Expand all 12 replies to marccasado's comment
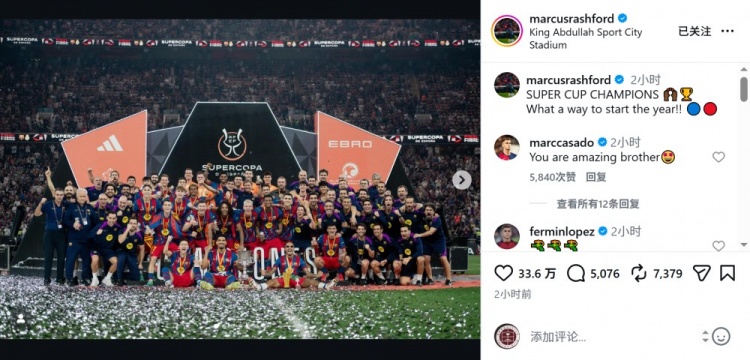 coord(598,204)
